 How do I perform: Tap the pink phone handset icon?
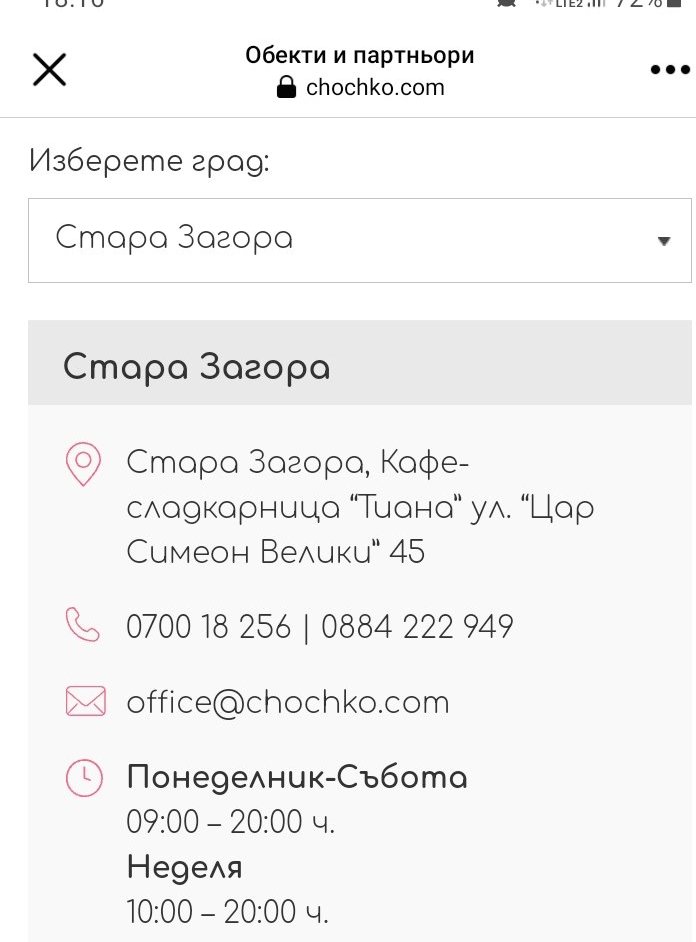coord(83,626)
